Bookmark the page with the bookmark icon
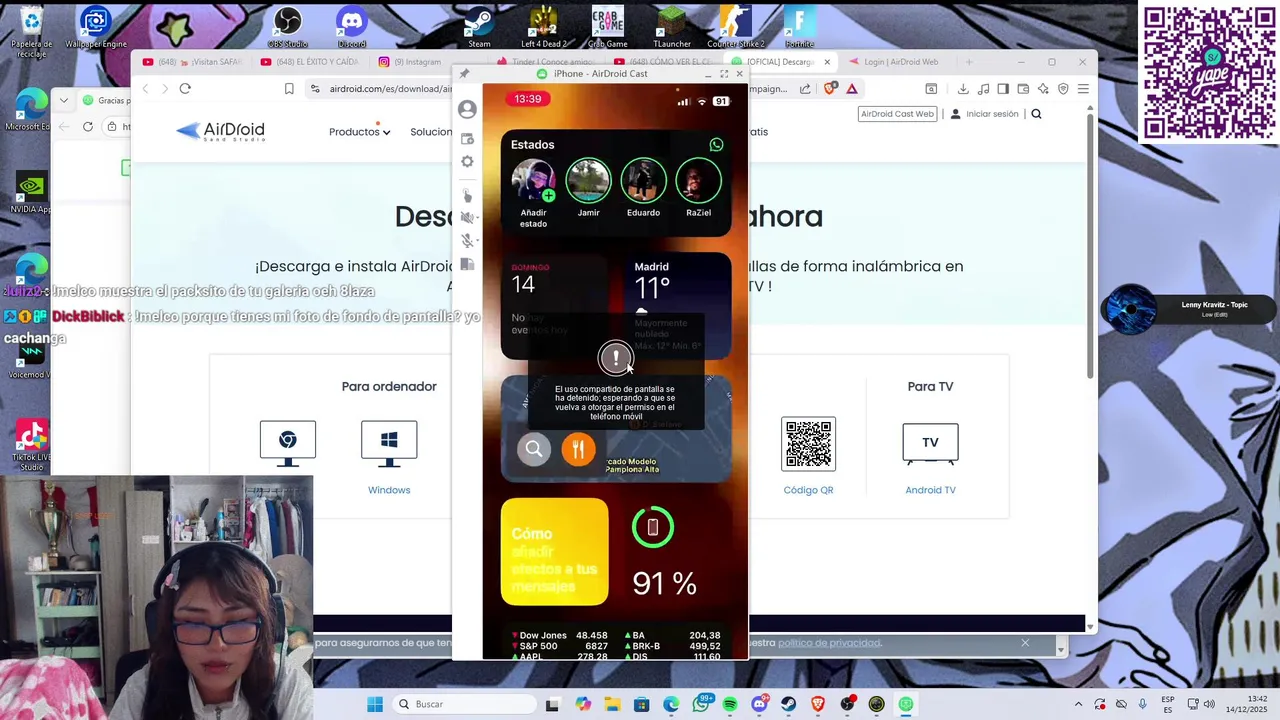 click(x=289, y=89)
